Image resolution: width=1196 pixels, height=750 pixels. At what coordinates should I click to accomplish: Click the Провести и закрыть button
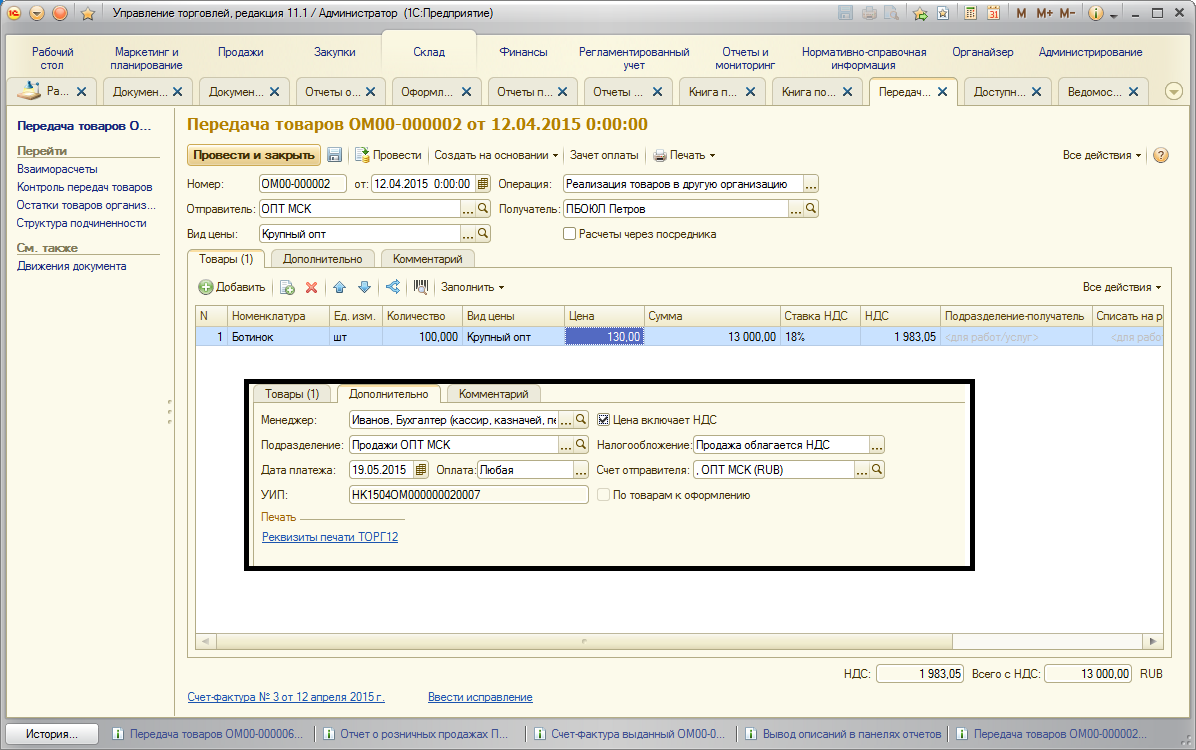click(x=254, y=155)
